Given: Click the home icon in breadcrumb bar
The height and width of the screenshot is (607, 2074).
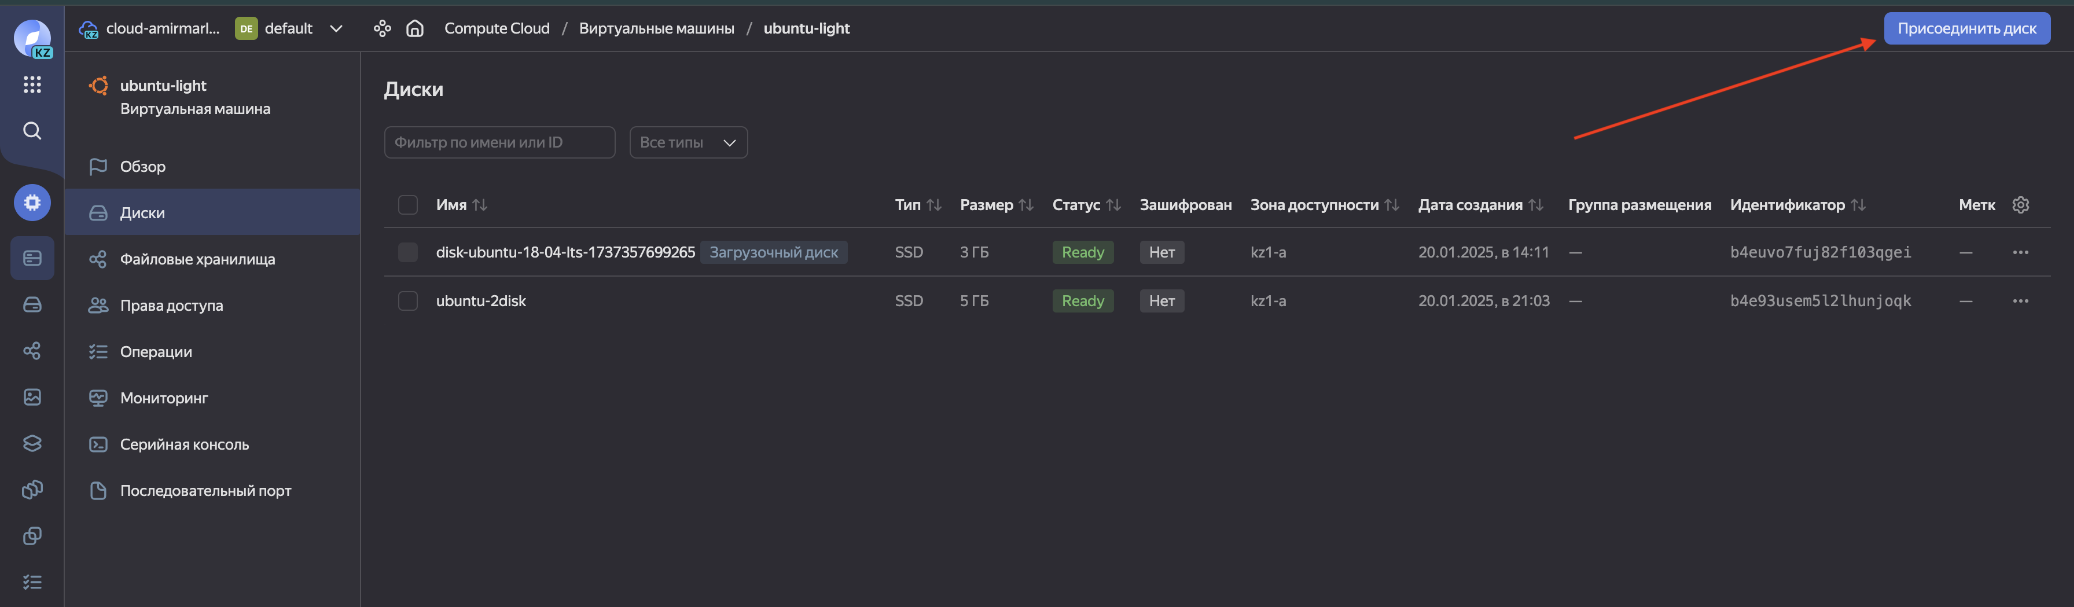Looking at the screenshot, I should click(415, 28).
